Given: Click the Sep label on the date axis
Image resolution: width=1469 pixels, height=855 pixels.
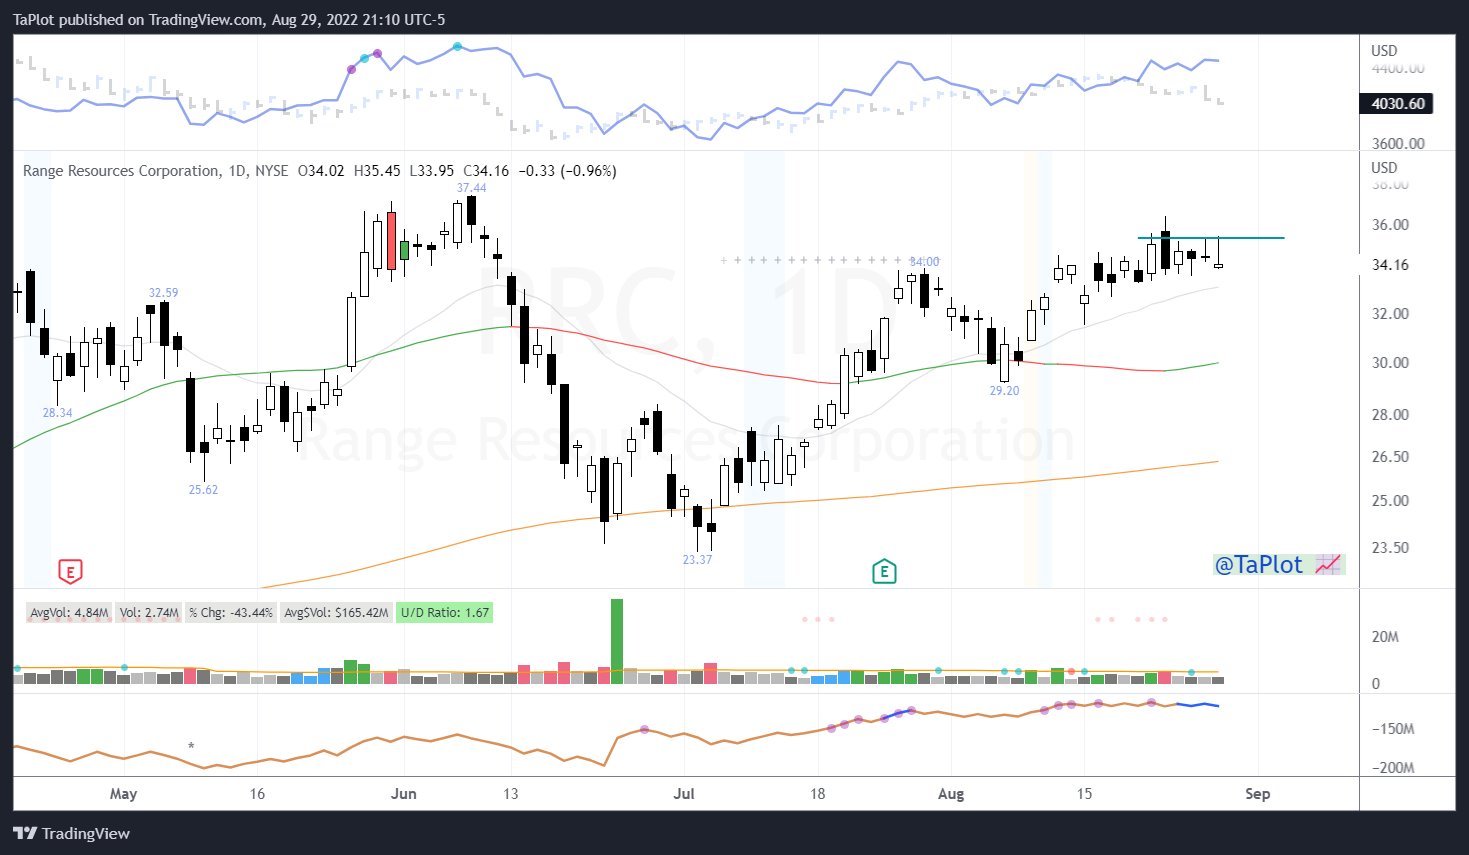Looking at the screenshot, I should [1257, 793].
